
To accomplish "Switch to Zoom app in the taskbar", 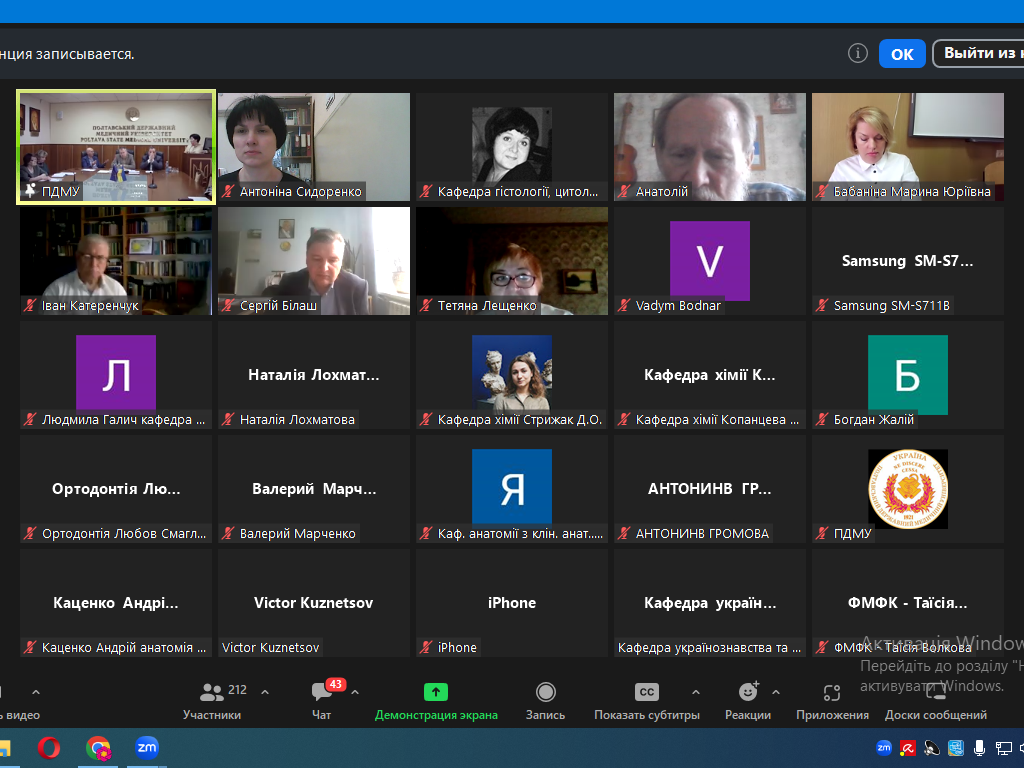I will [x=147, y=748].
